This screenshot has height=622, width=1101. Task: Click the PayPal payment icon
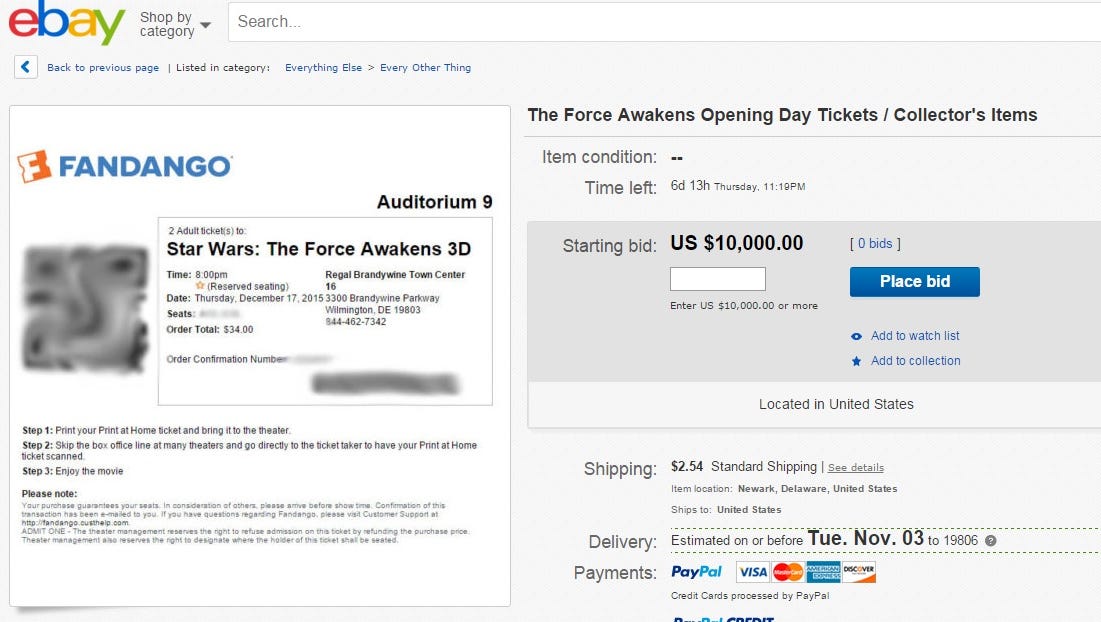click(x=696, y=571)
